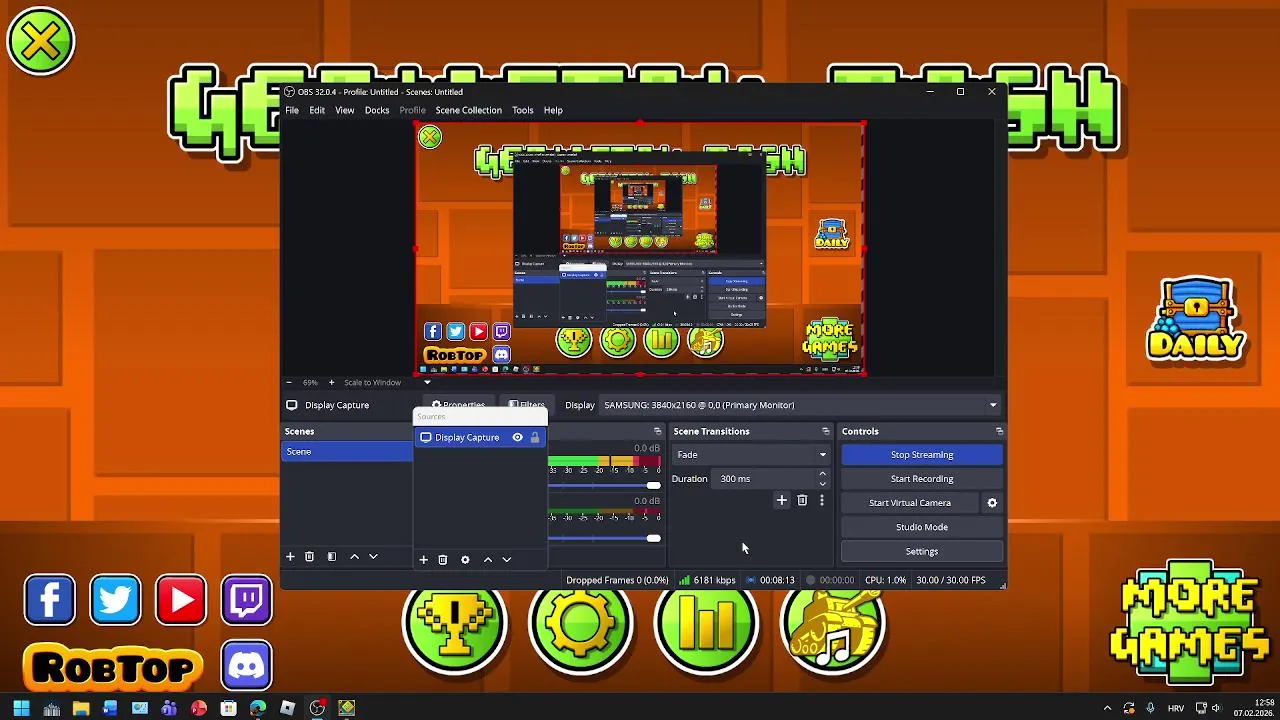Open Geometry Dash stats bars button

click(707, 622)
